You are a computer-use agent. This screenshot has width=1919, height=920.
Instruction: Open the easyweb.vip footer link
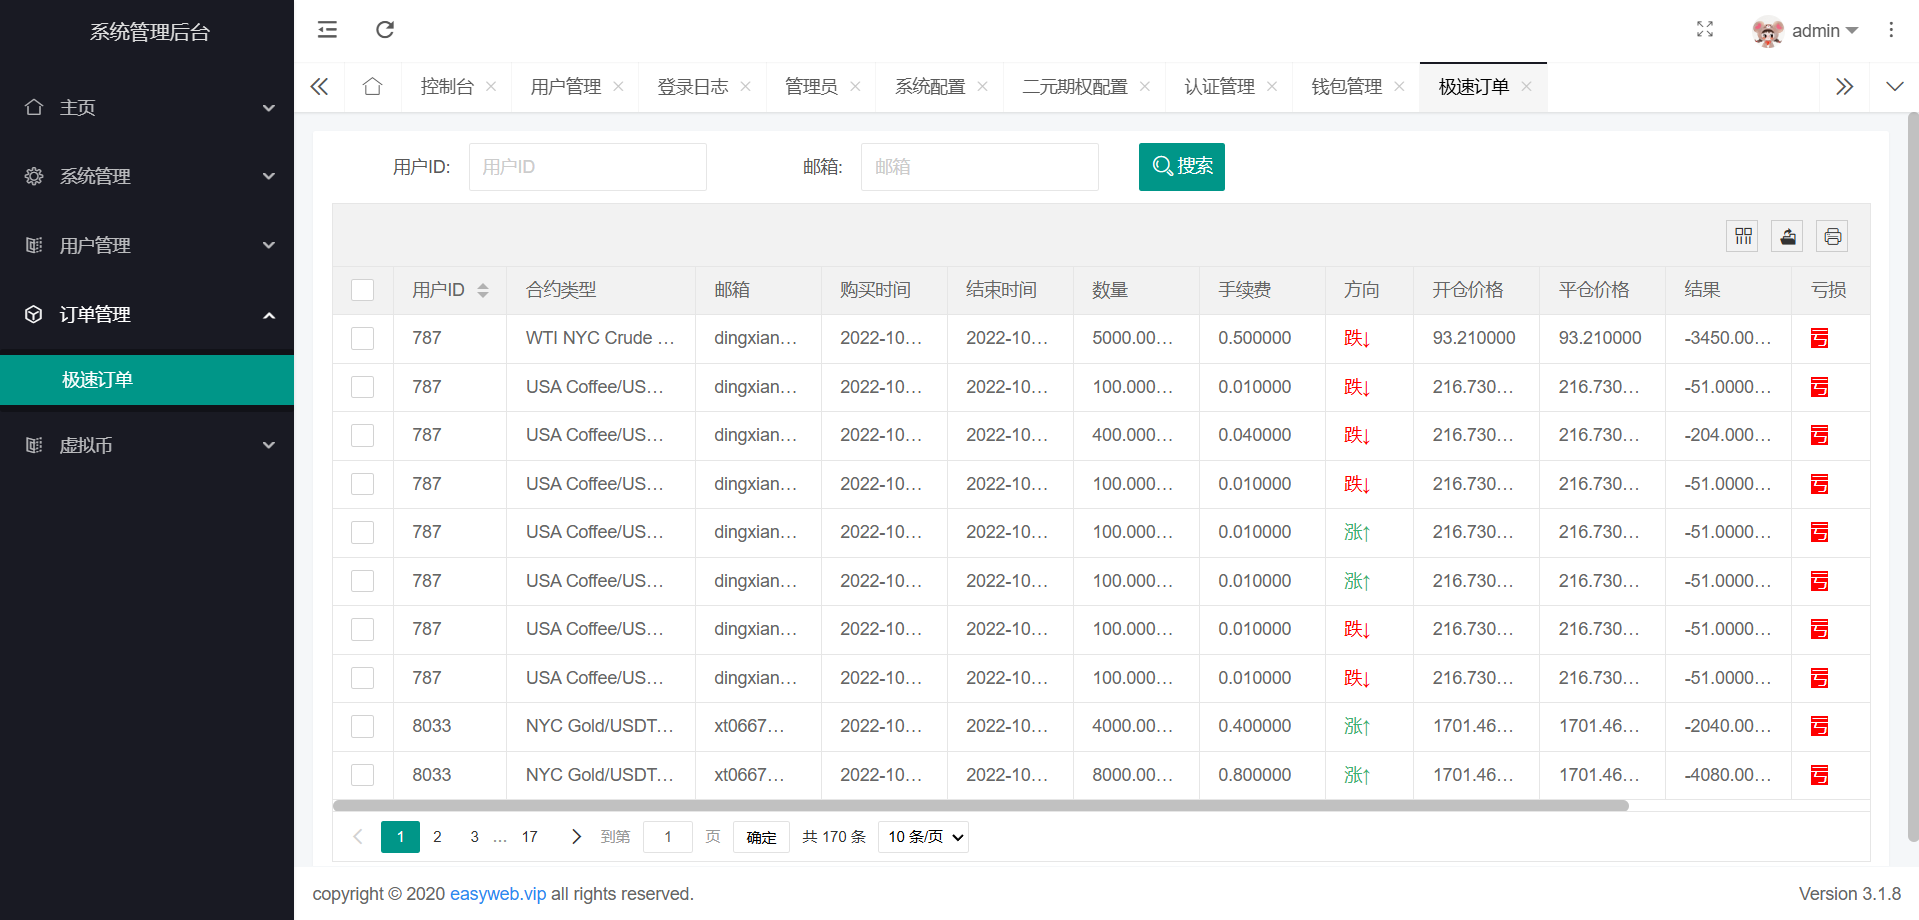coord(498,894)
